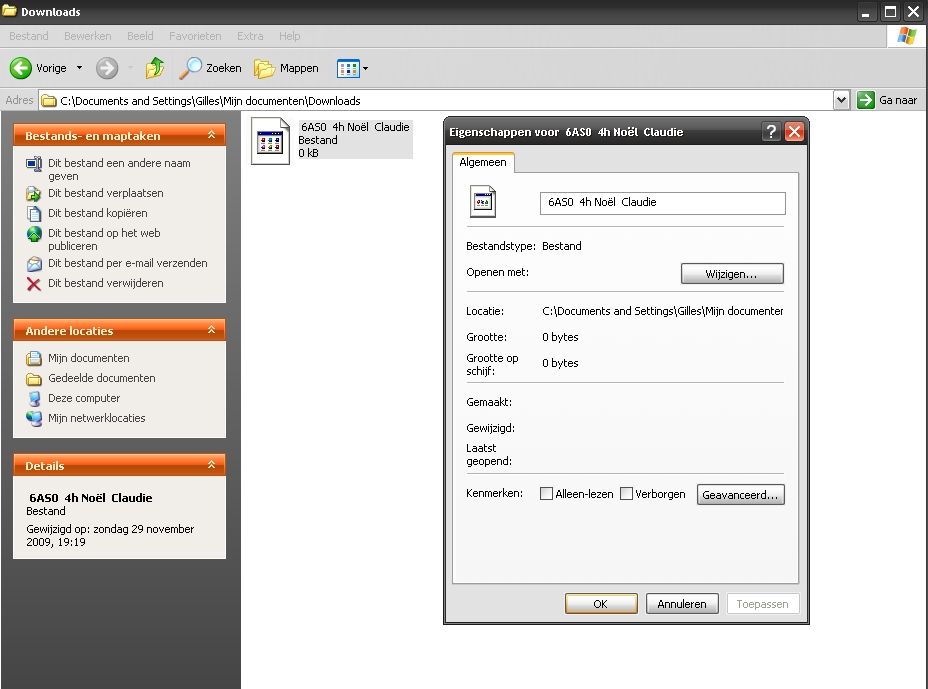Select the Algemeen tab

[483, 162]
